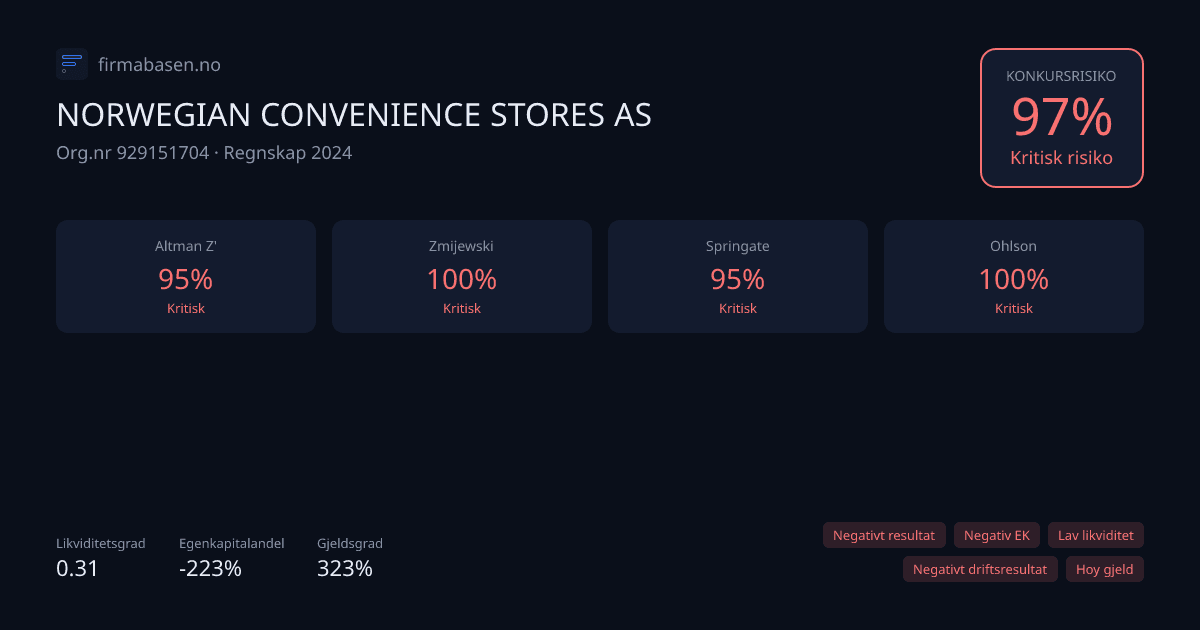Click the Kritisk label under Altman Z'
Image resolution: width=1200 pixels, height=630 pixels.
pos(185,308)
